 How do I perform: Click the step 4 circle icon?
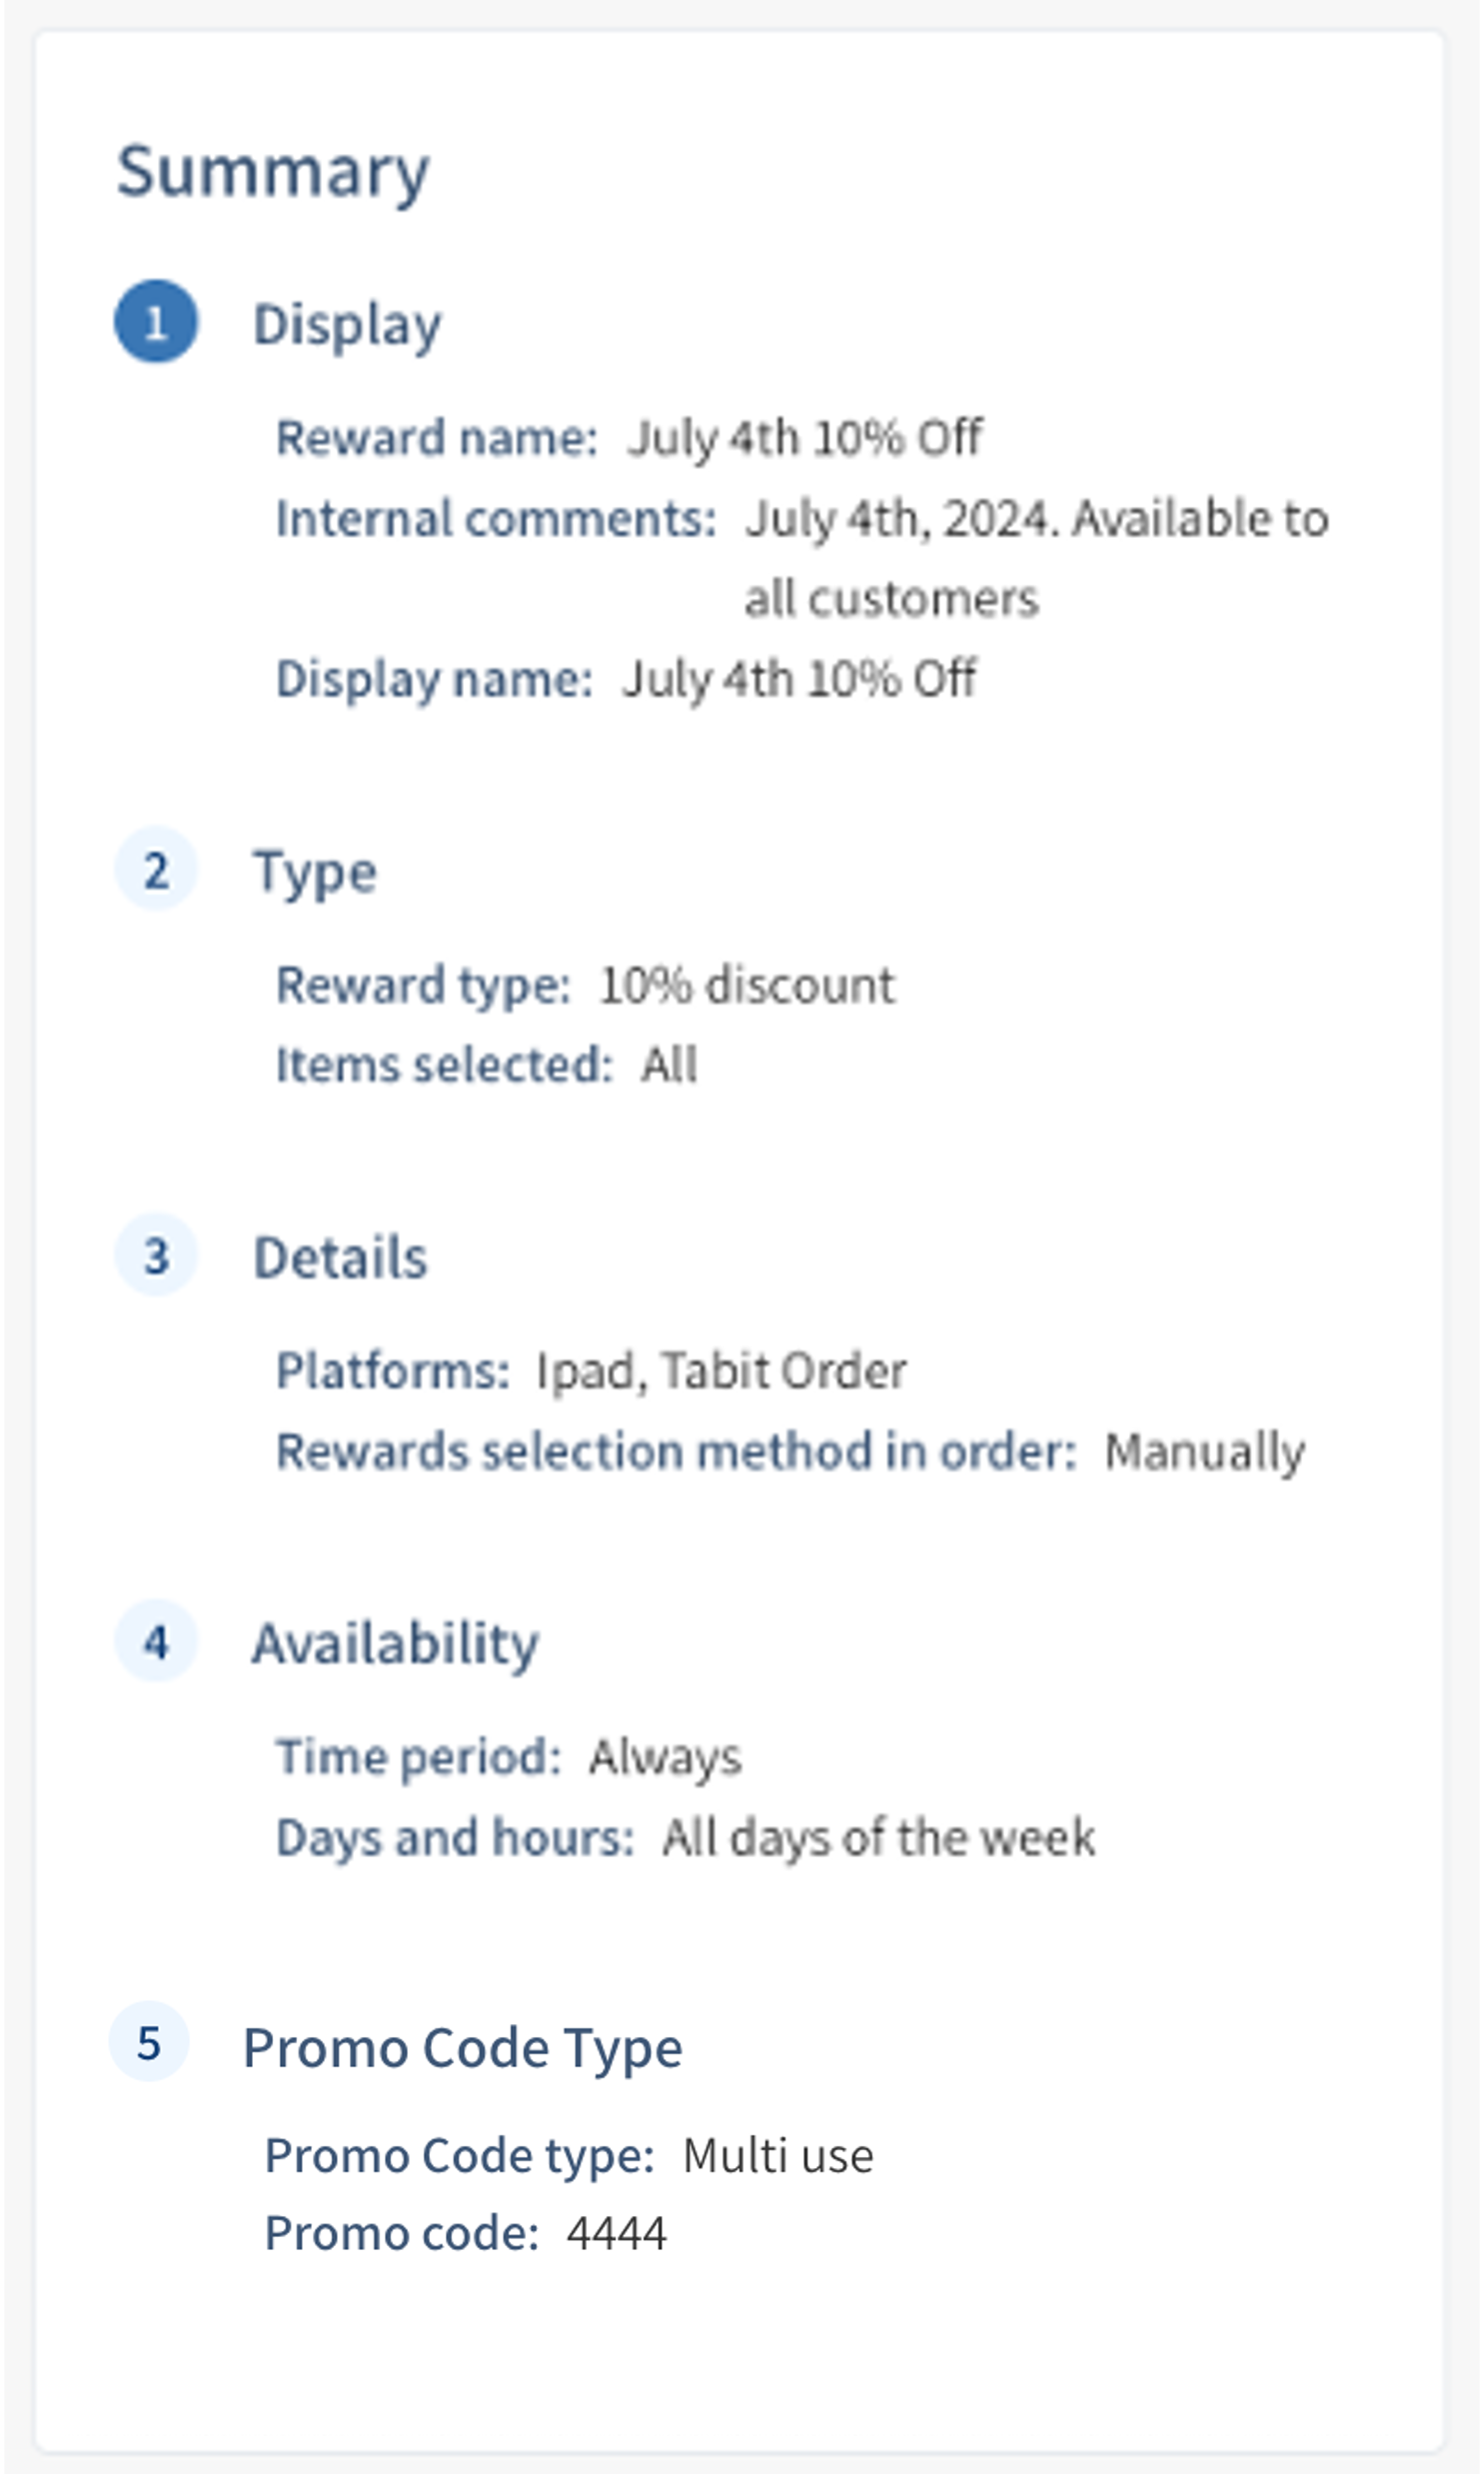[156, 1641]
